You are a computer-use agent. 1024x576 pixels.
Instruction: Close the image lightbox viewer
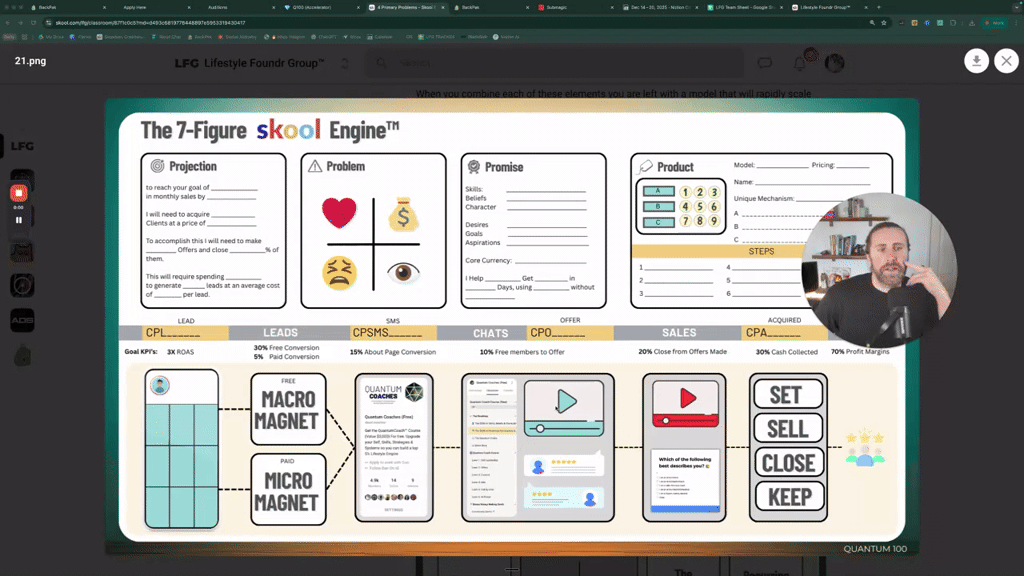[1006, 61]
